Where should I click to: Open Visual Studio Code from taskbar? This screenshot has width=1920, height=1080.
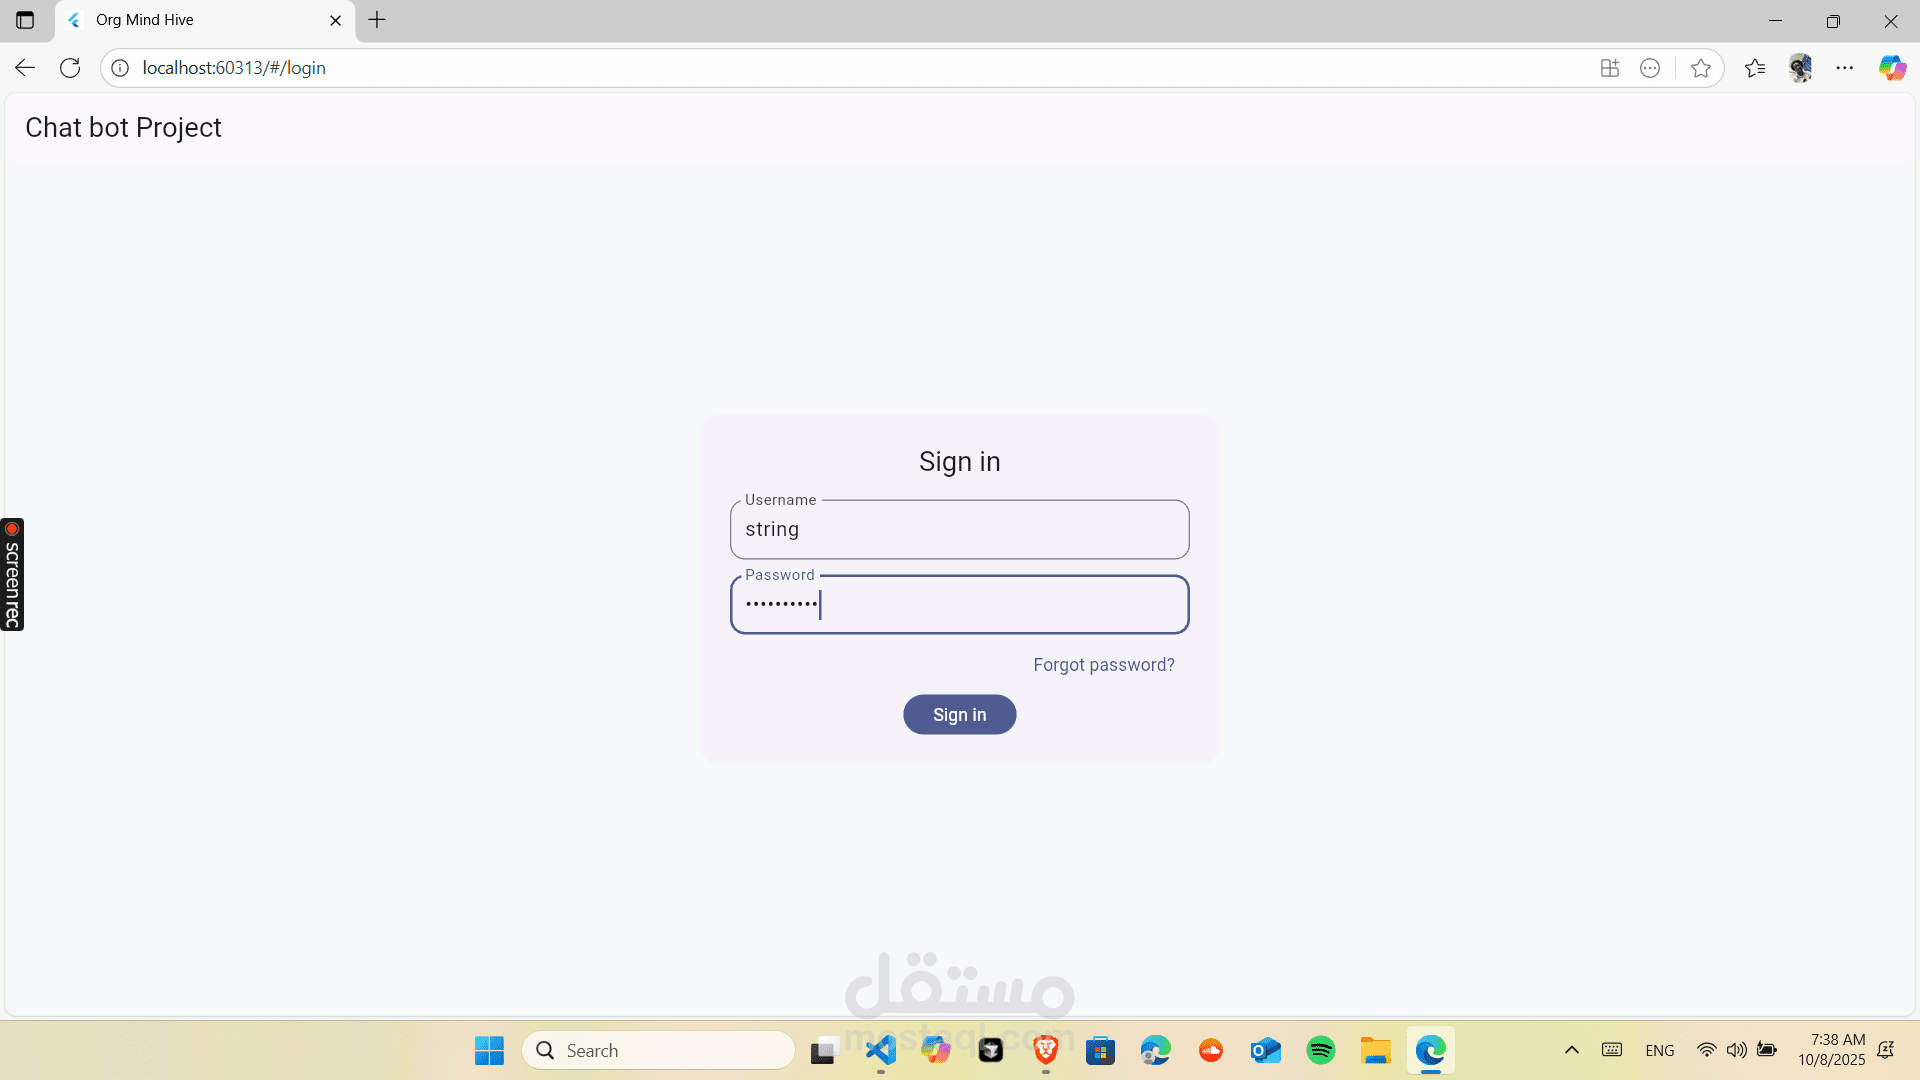click(881, 1050)
